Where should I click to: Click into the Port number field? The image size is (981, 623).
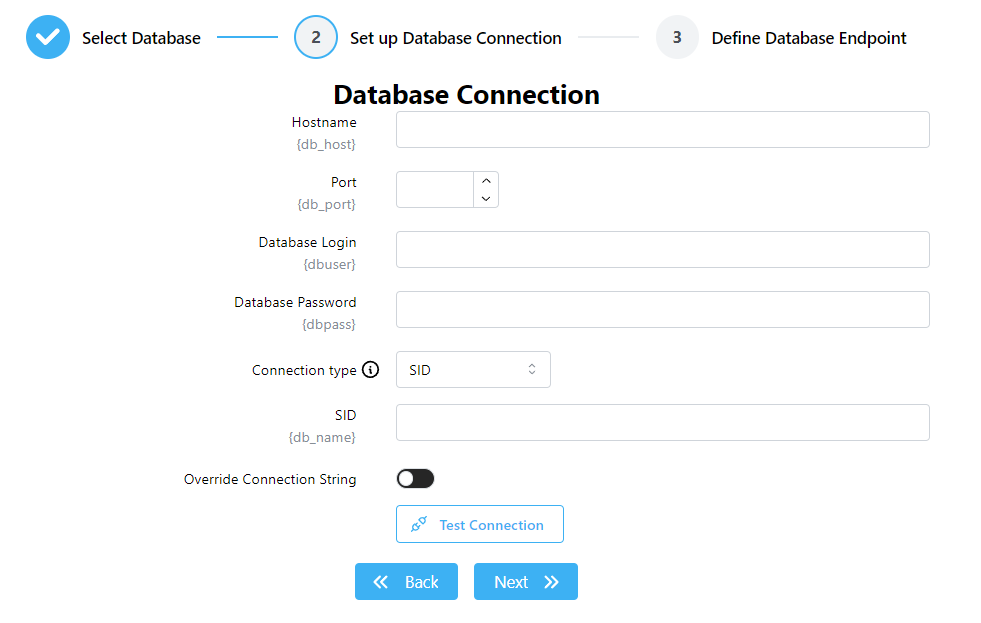(x=435, y=190)
